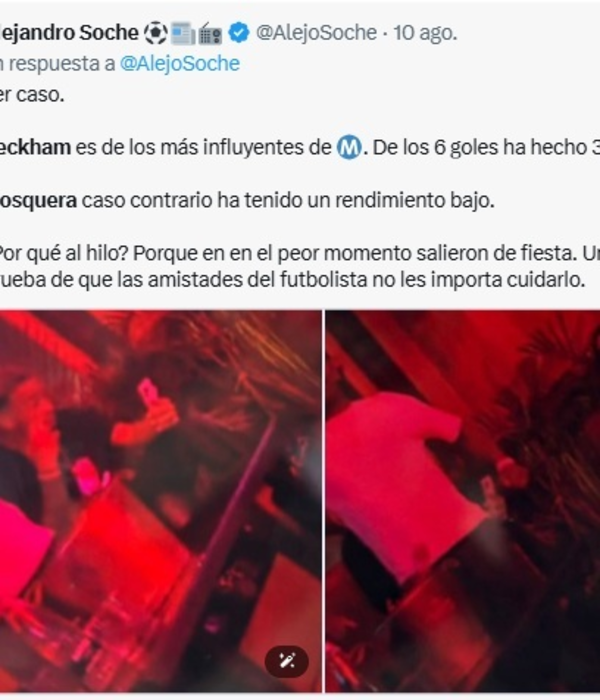Image resolution: width=600 pixels, height=700 pixels.
Task: Click the 'er caso.' text line
Action: pos(32,95)
